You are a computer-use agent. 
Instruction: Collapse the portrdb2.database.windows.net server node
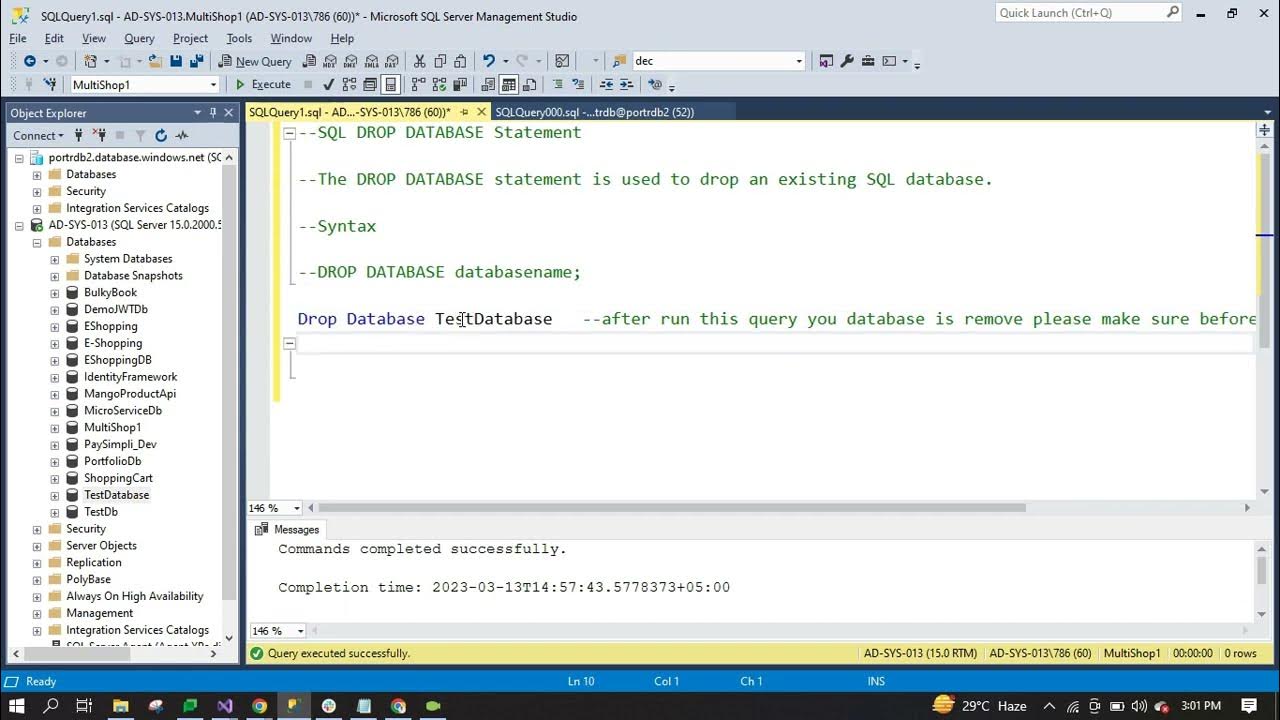(x=19, y=158)
